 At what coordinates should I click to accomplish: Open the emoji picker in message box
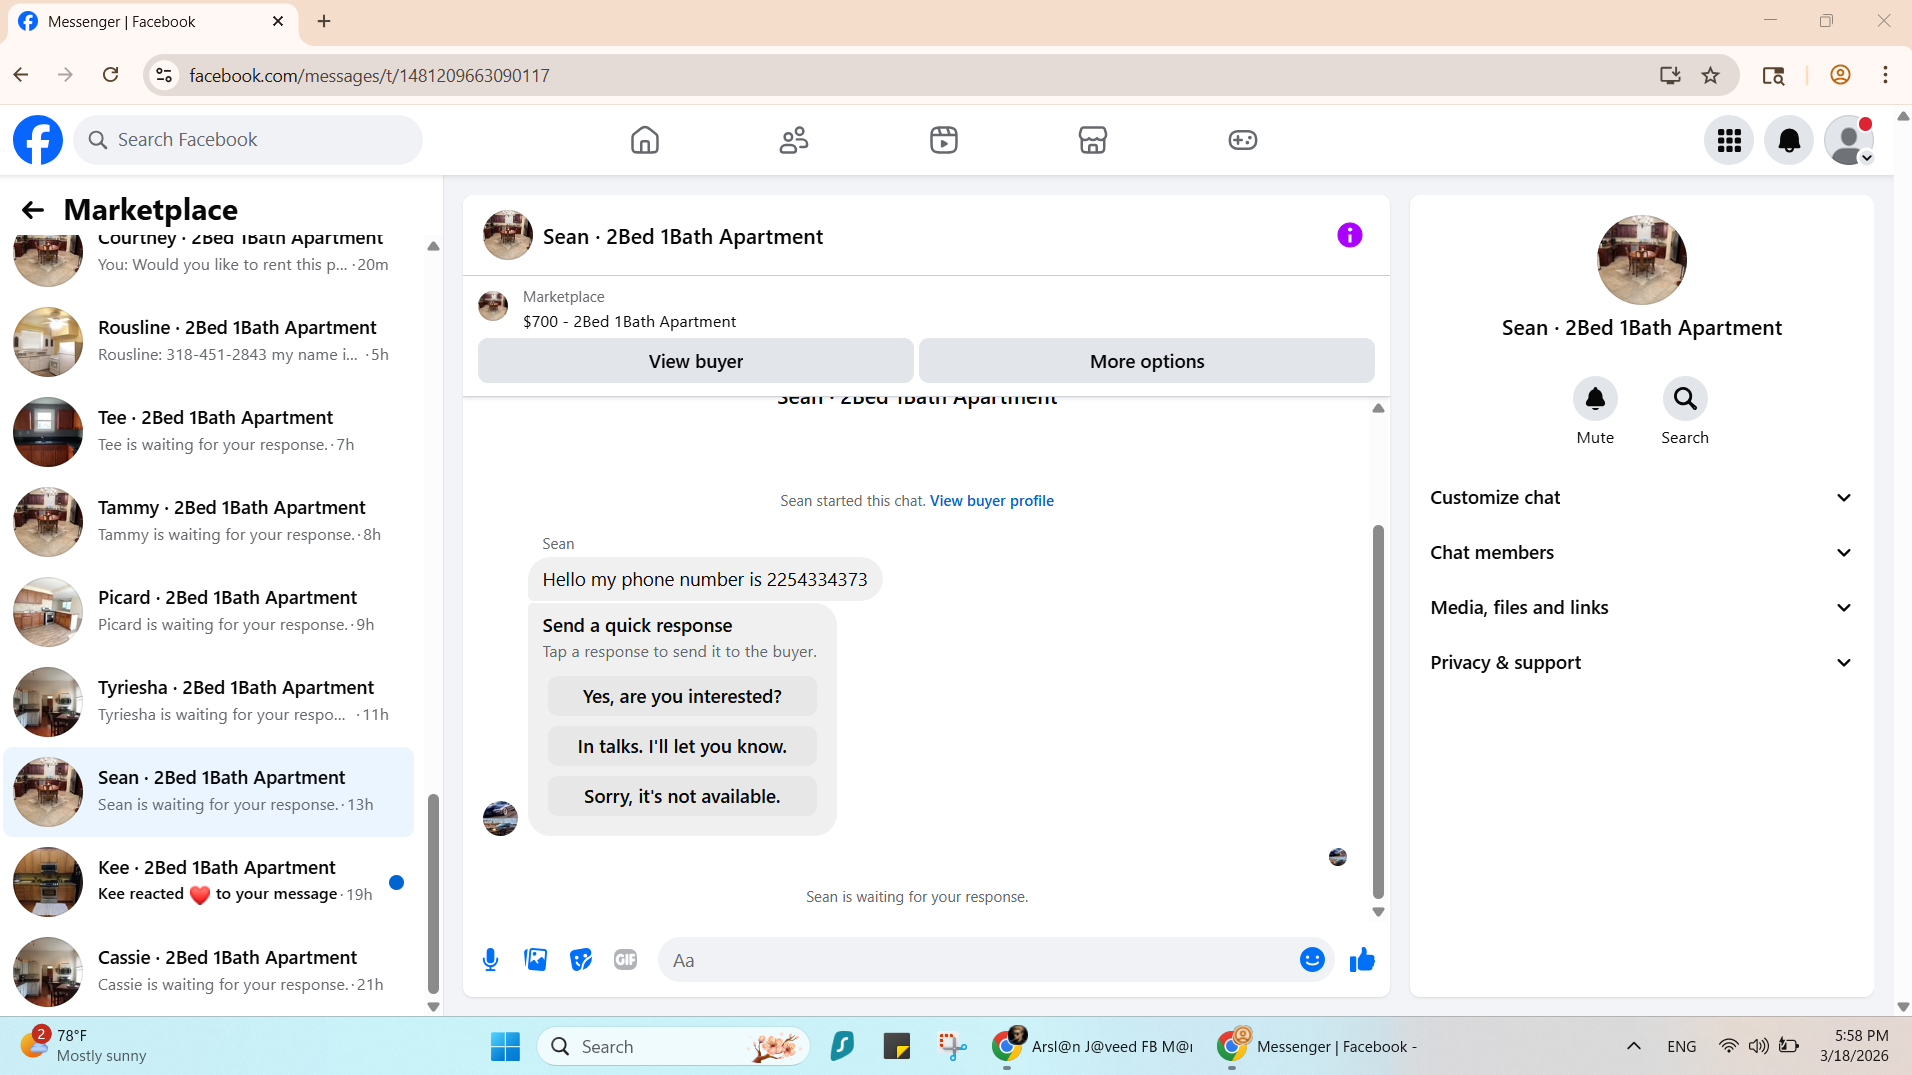pos(1312,960)
